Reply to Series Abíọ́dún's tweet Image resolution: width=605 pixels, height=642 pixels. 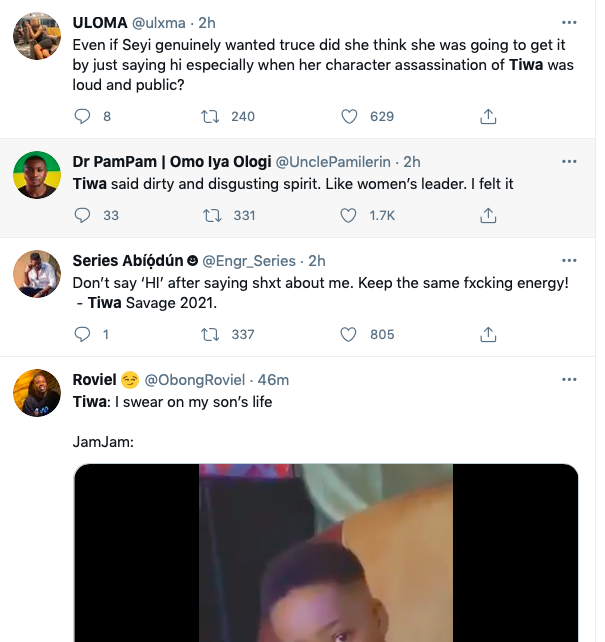[83, 334]
